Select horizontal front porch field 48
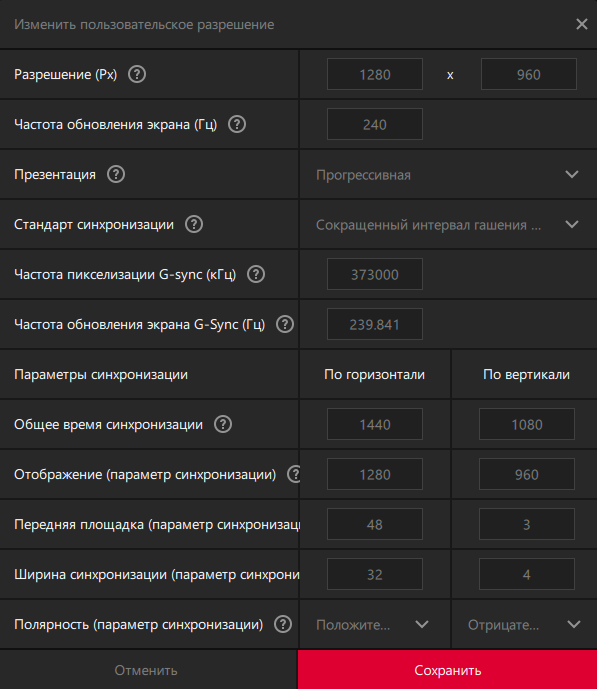This screenshot has width=597, height=689. [x=375, y=524]
